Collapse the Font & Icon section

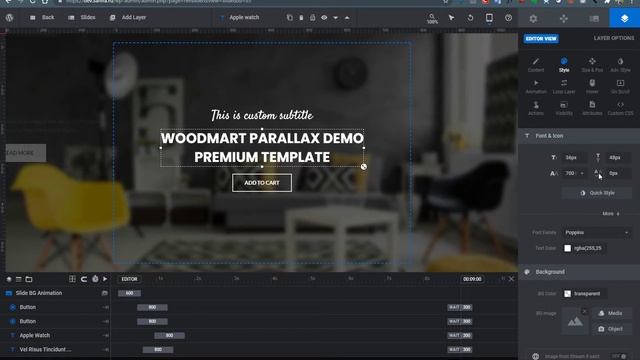pyautogui.click(x=579, y=136)
